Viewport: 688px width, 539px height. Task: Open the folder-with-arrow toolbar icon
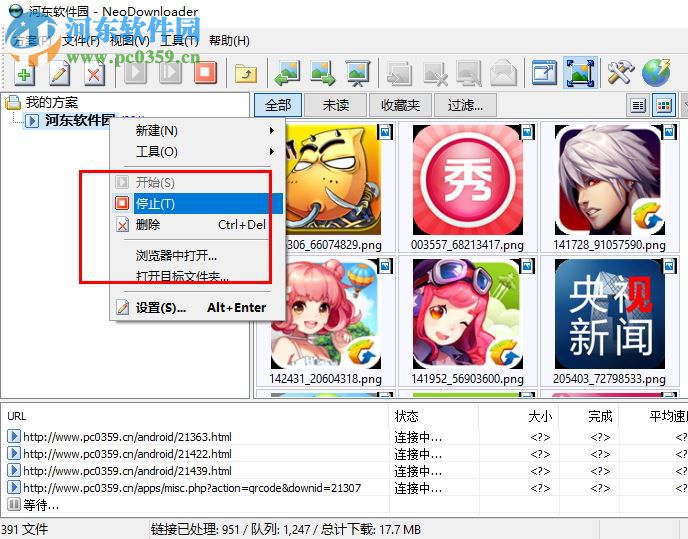coord(246,73)
